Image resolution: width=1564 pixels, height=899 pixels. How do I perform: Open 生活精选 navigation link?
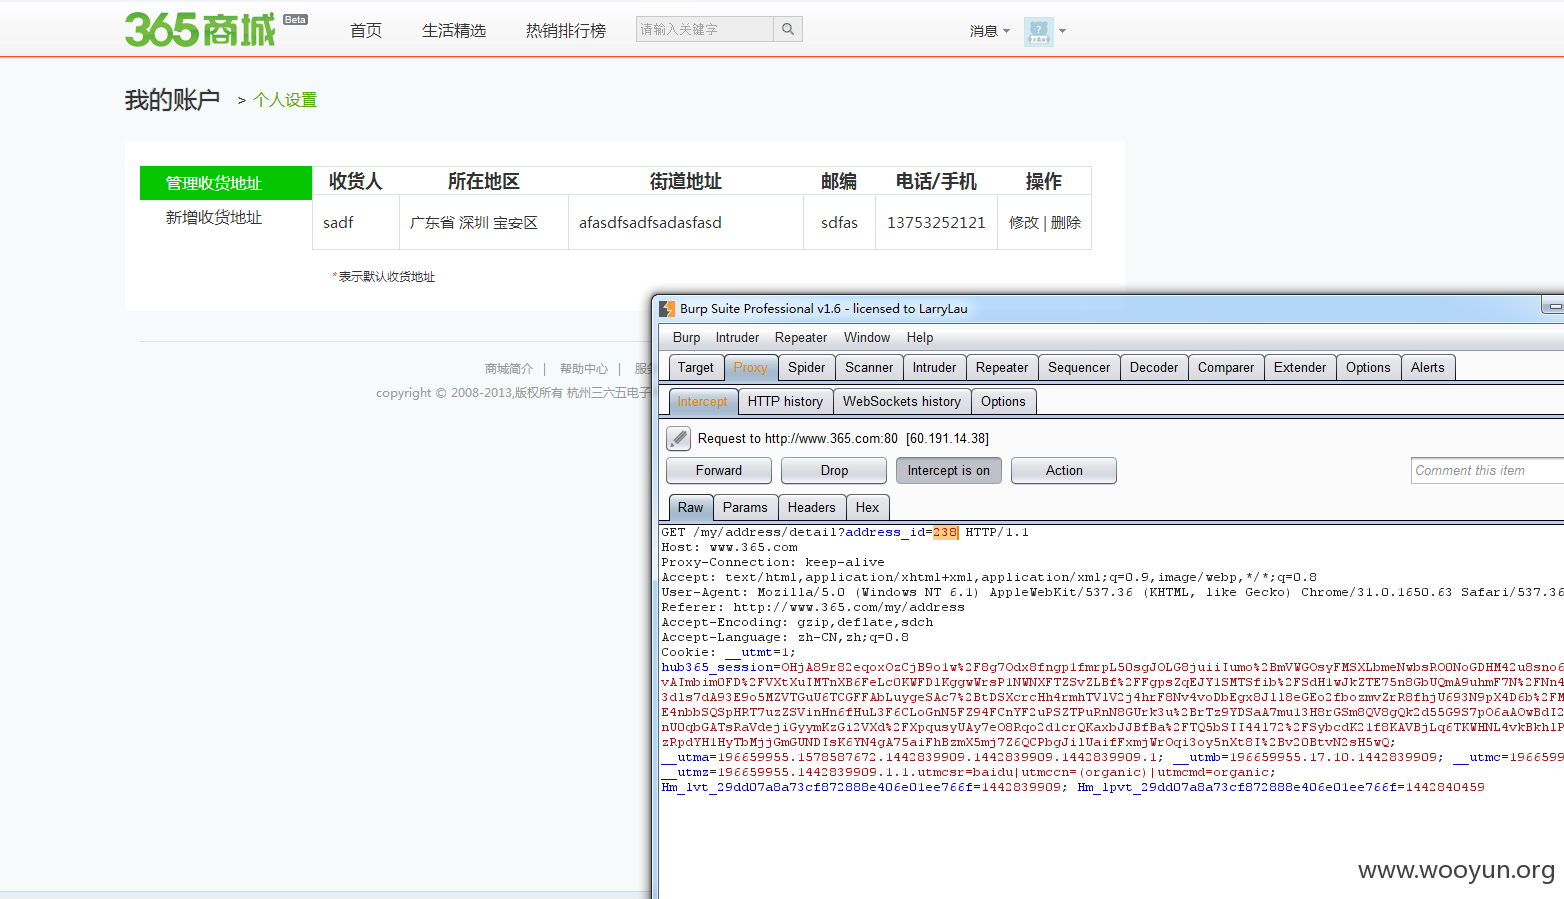(454, 31)
